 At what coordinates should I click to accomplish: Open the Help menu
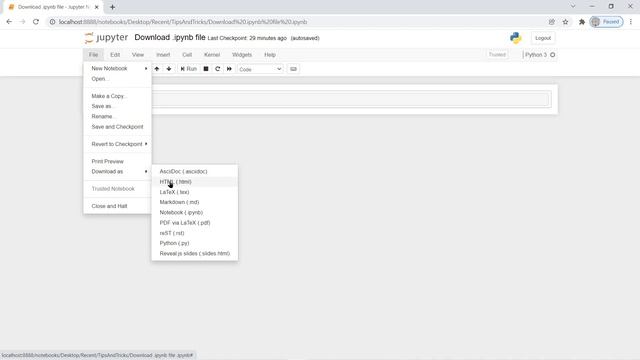(x=270, y=55)
